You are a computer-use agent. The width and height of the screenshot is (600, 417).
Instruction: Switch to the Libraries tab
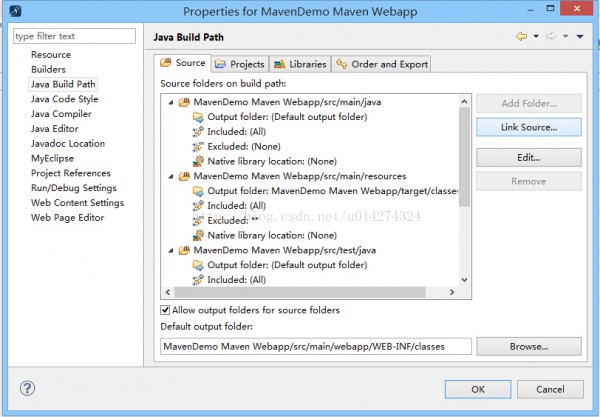point(300,64)
